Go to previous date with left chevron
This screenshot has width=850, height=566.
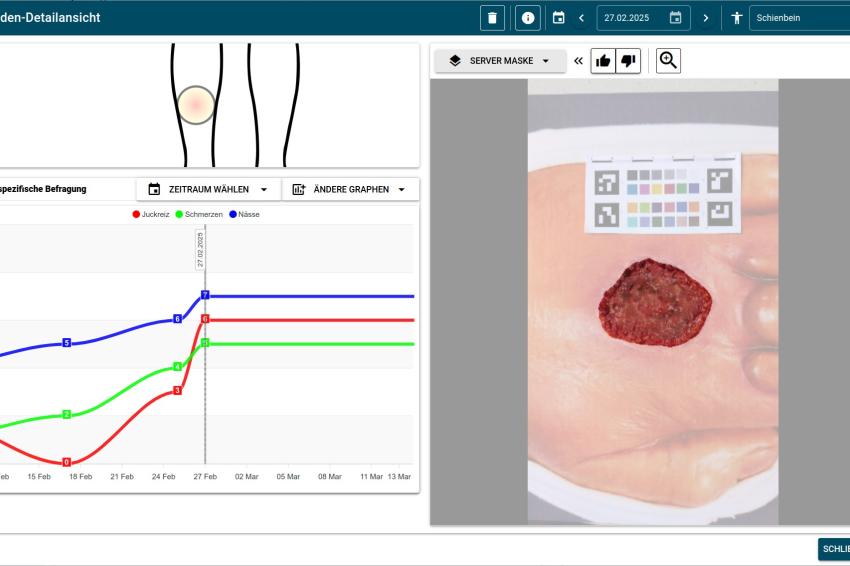click(581, 18)
